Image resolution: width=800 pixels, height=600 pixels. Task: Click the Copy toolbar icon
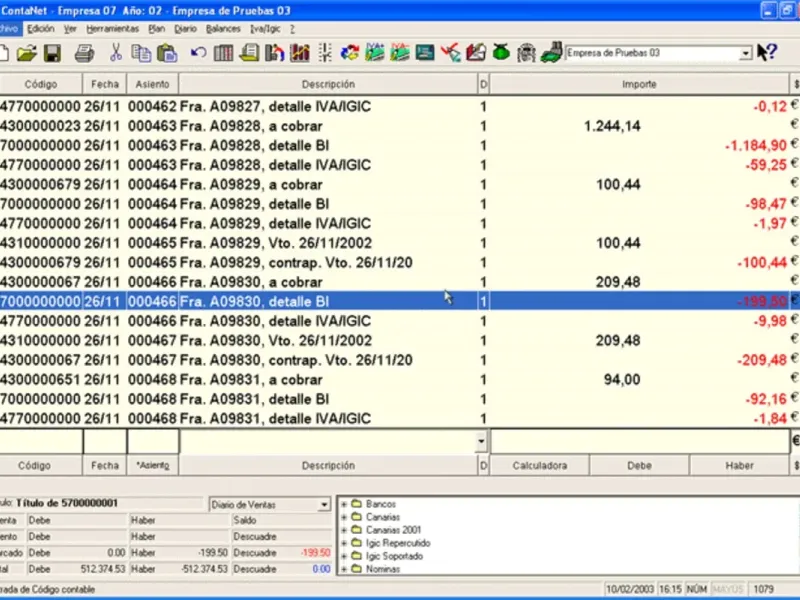140,53
